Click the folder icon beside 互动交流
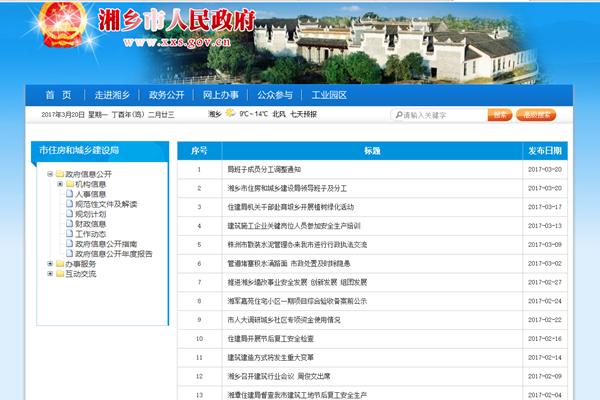The width and height of the screenshot is (600, 400). coord(60,274)
